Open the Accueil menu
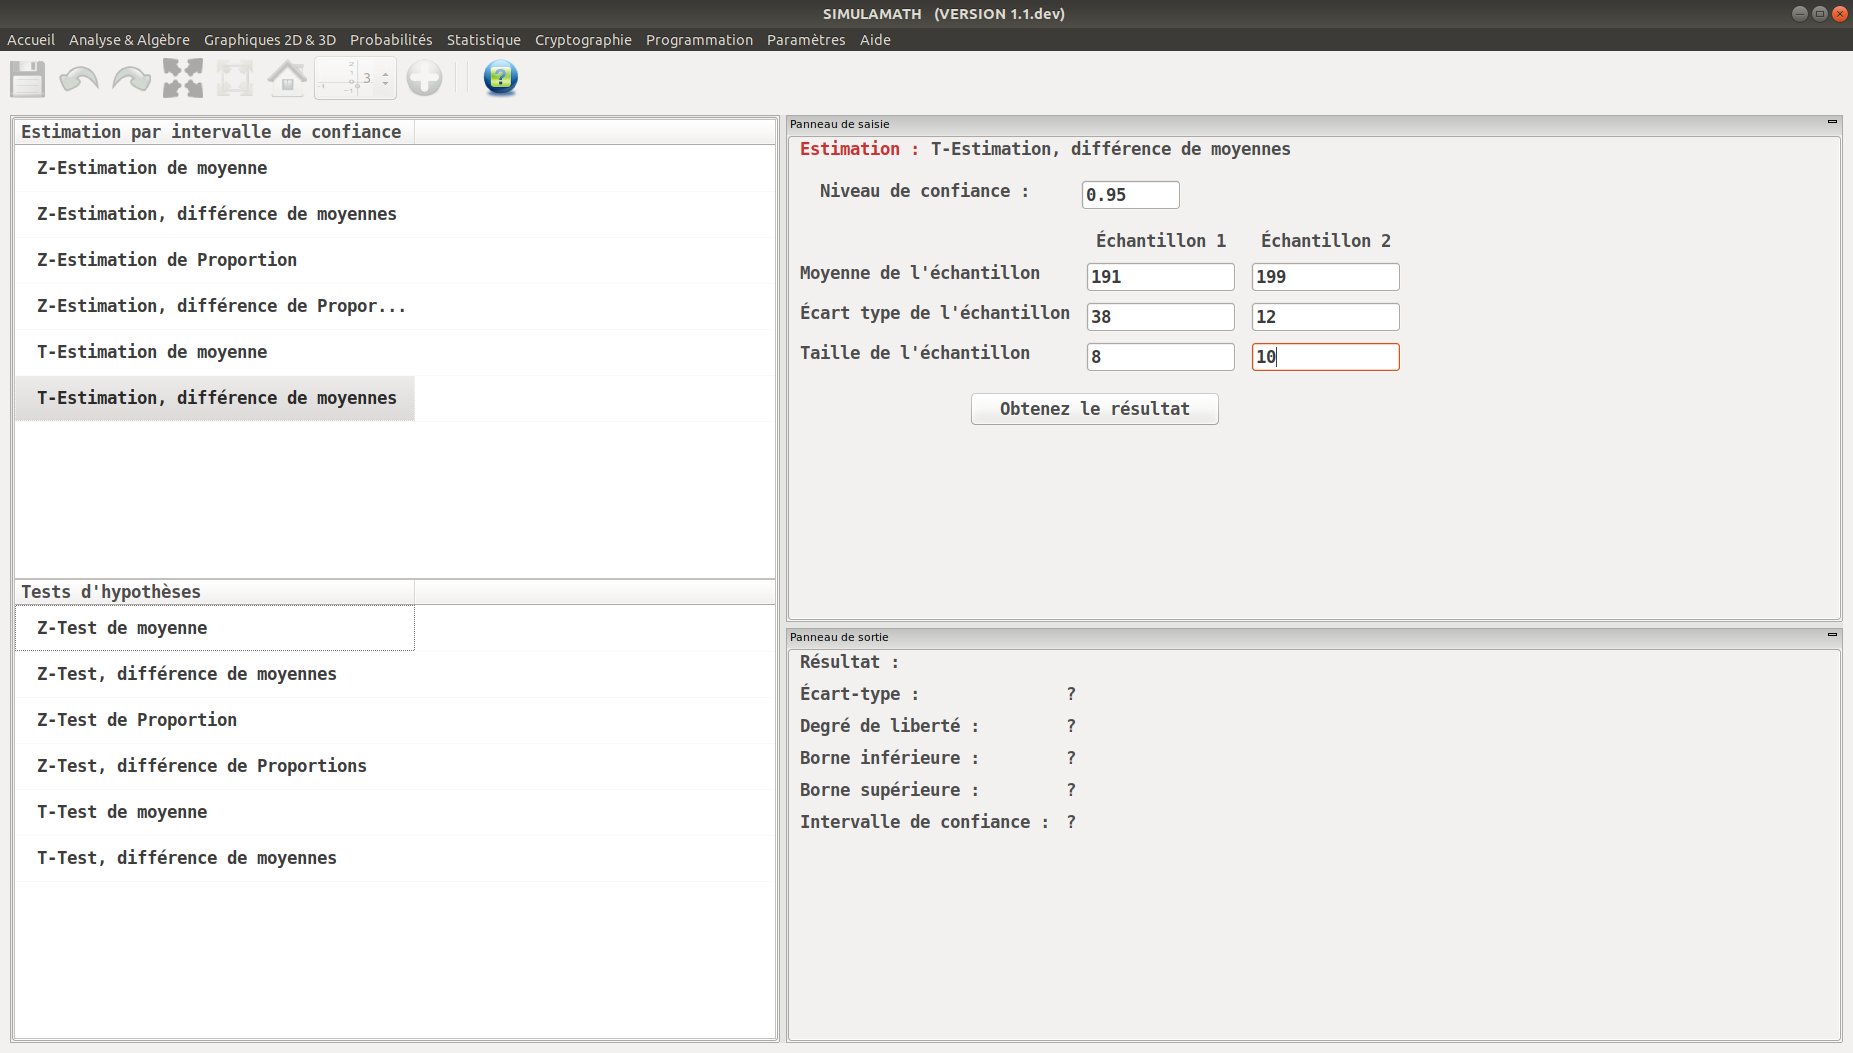The width and height of the screenshot is (1853, 1053). 31,40
